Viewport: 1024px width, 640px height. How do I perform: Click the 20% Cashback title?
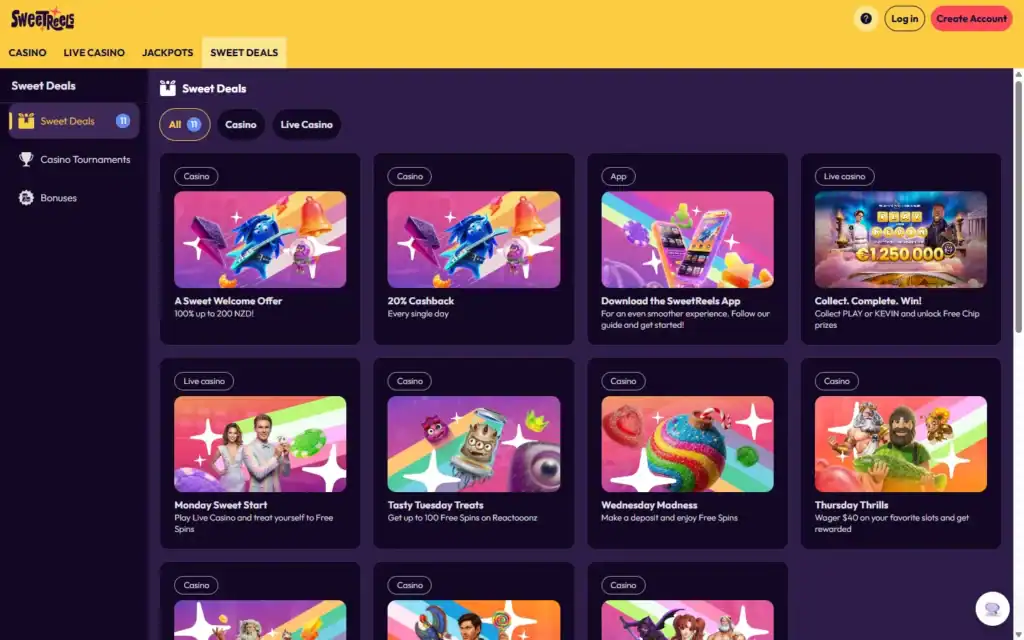pyautogui.click(x=421, y=301)
